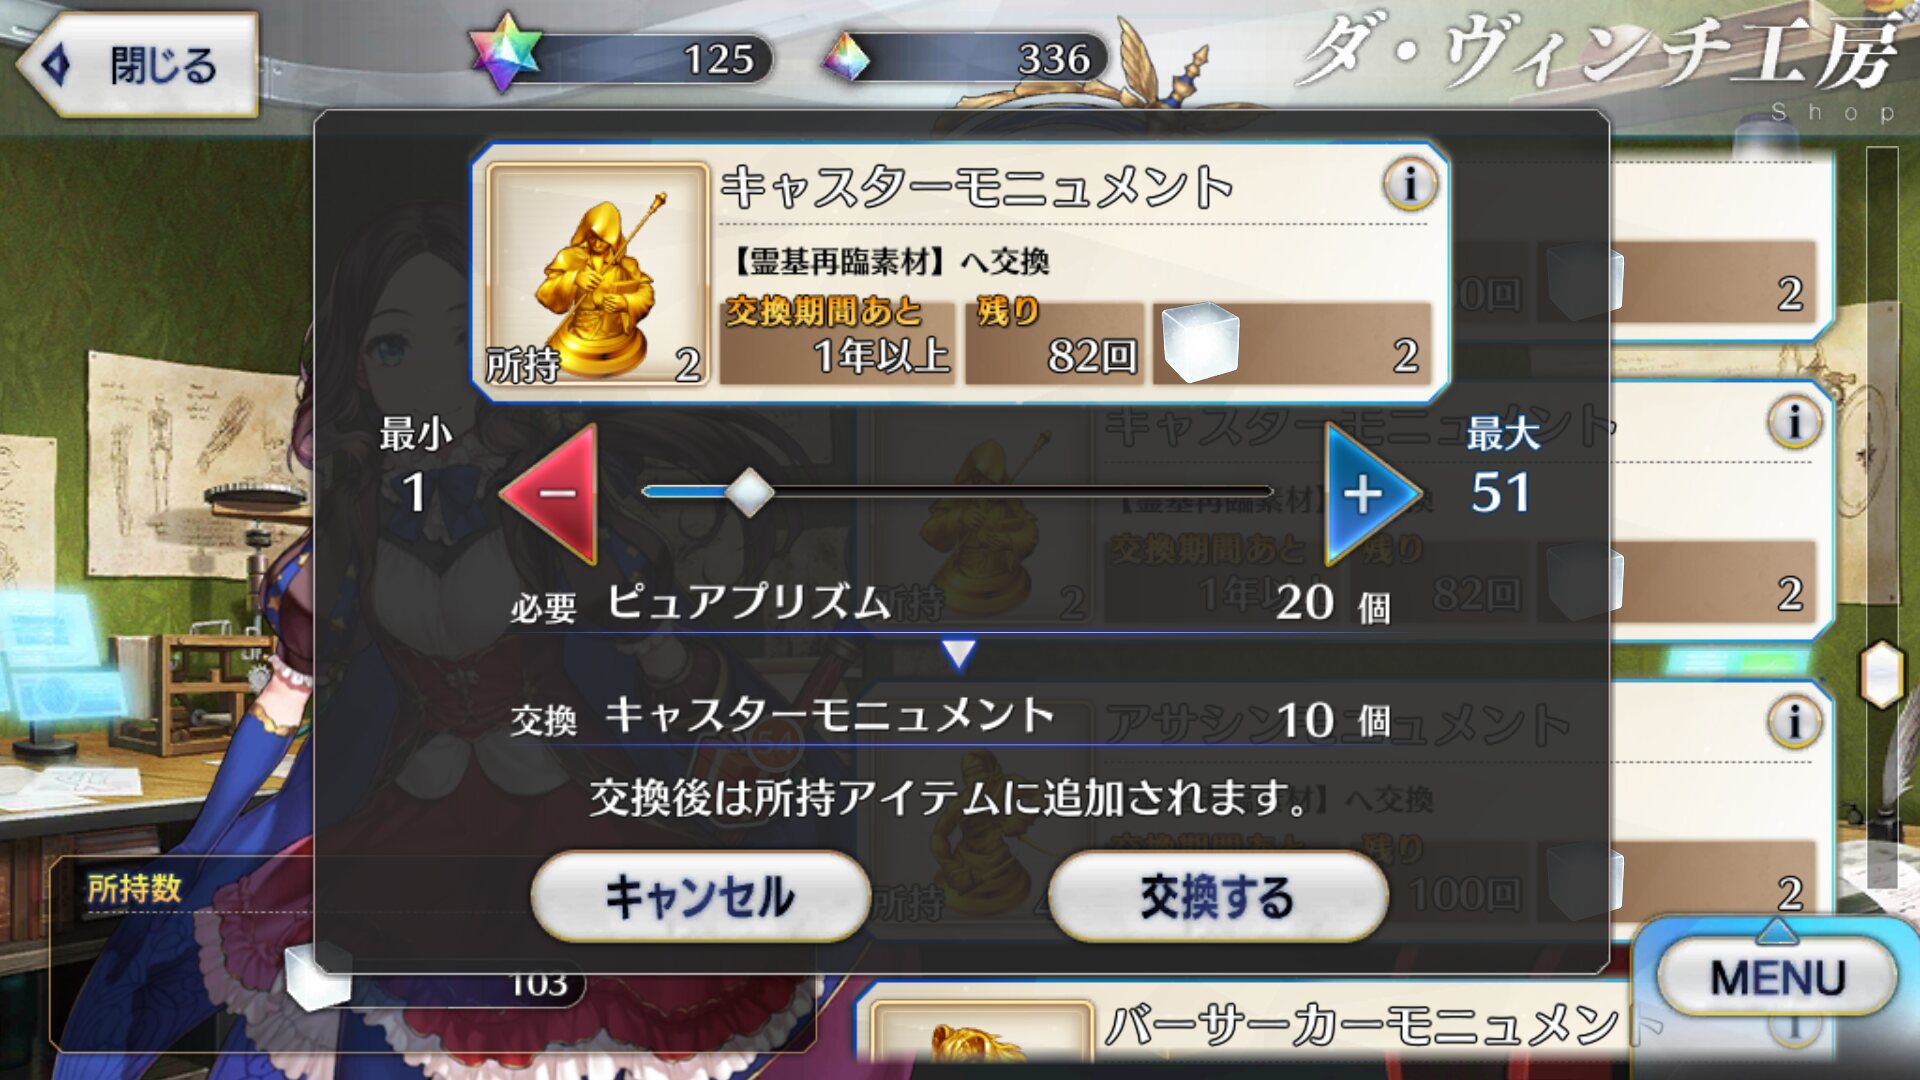1920x1080 pixels.
Task: Click the hexagonal scrollbar handle on right edge
Action: point(1881,675)
